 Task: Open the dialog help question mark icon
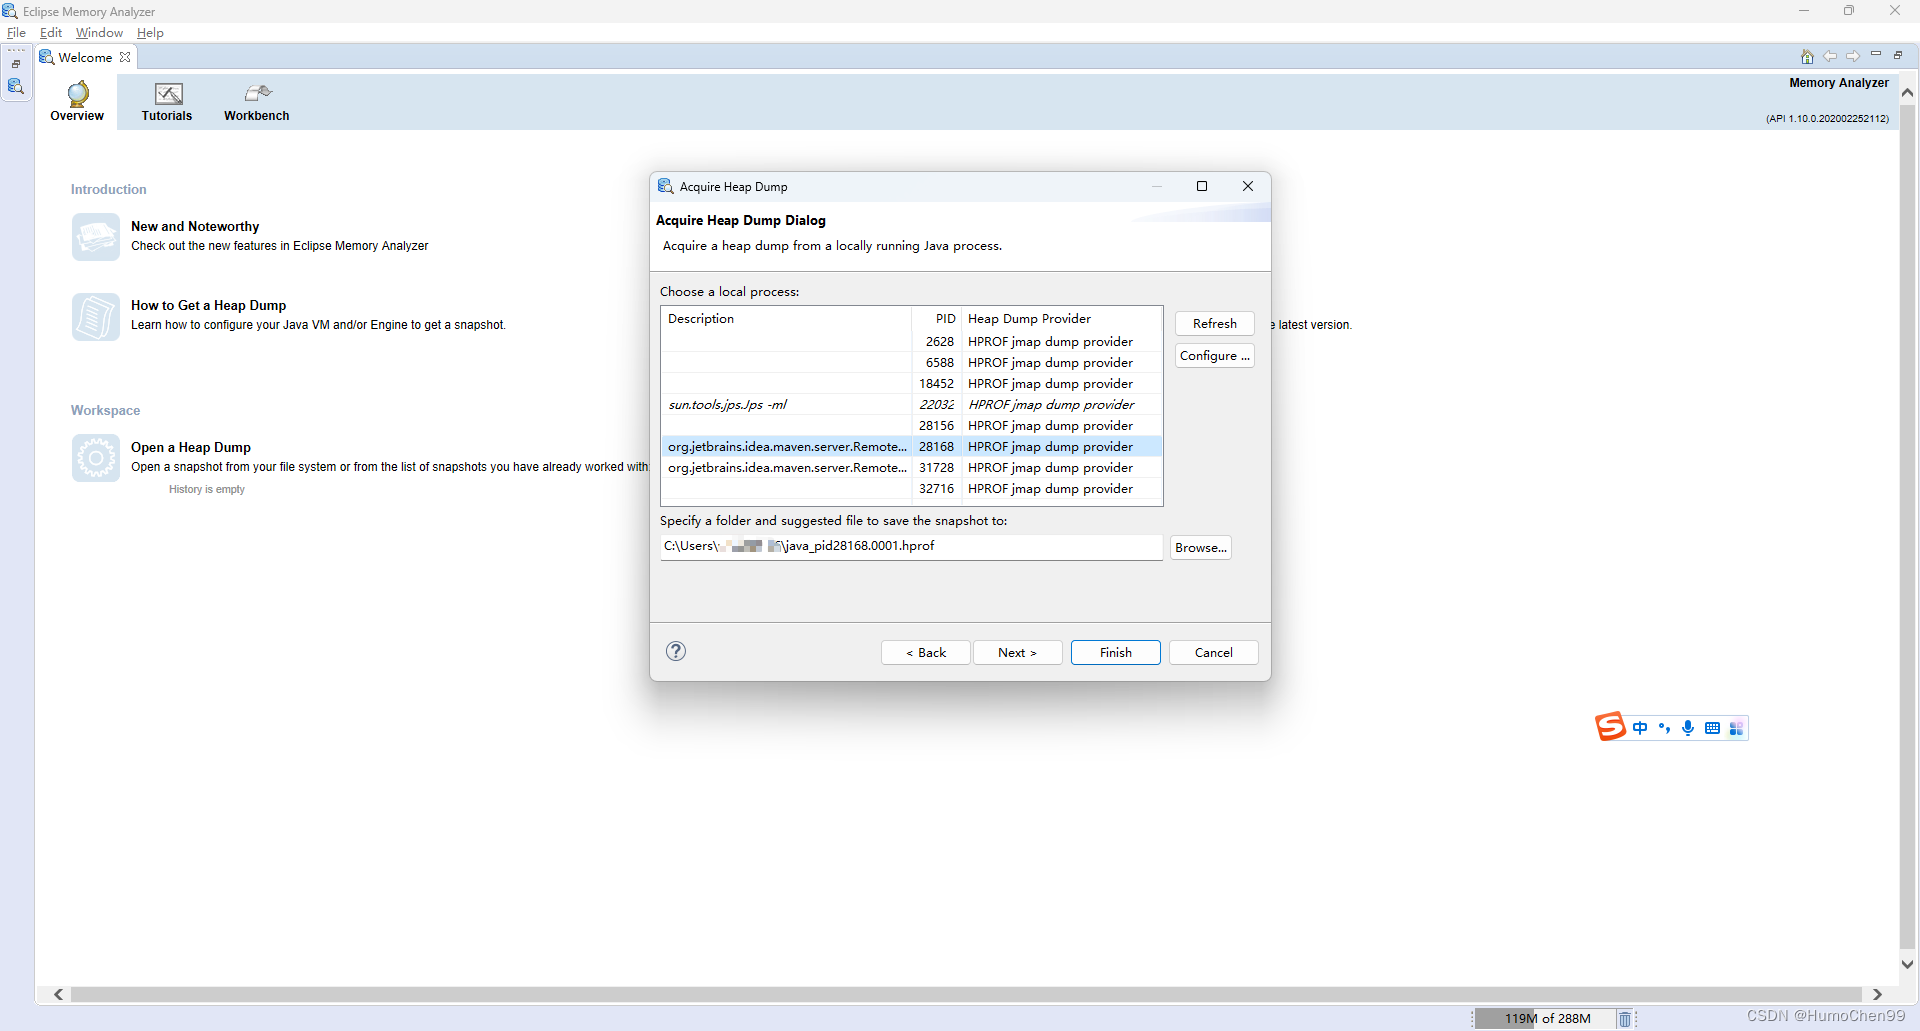[676, 651]
